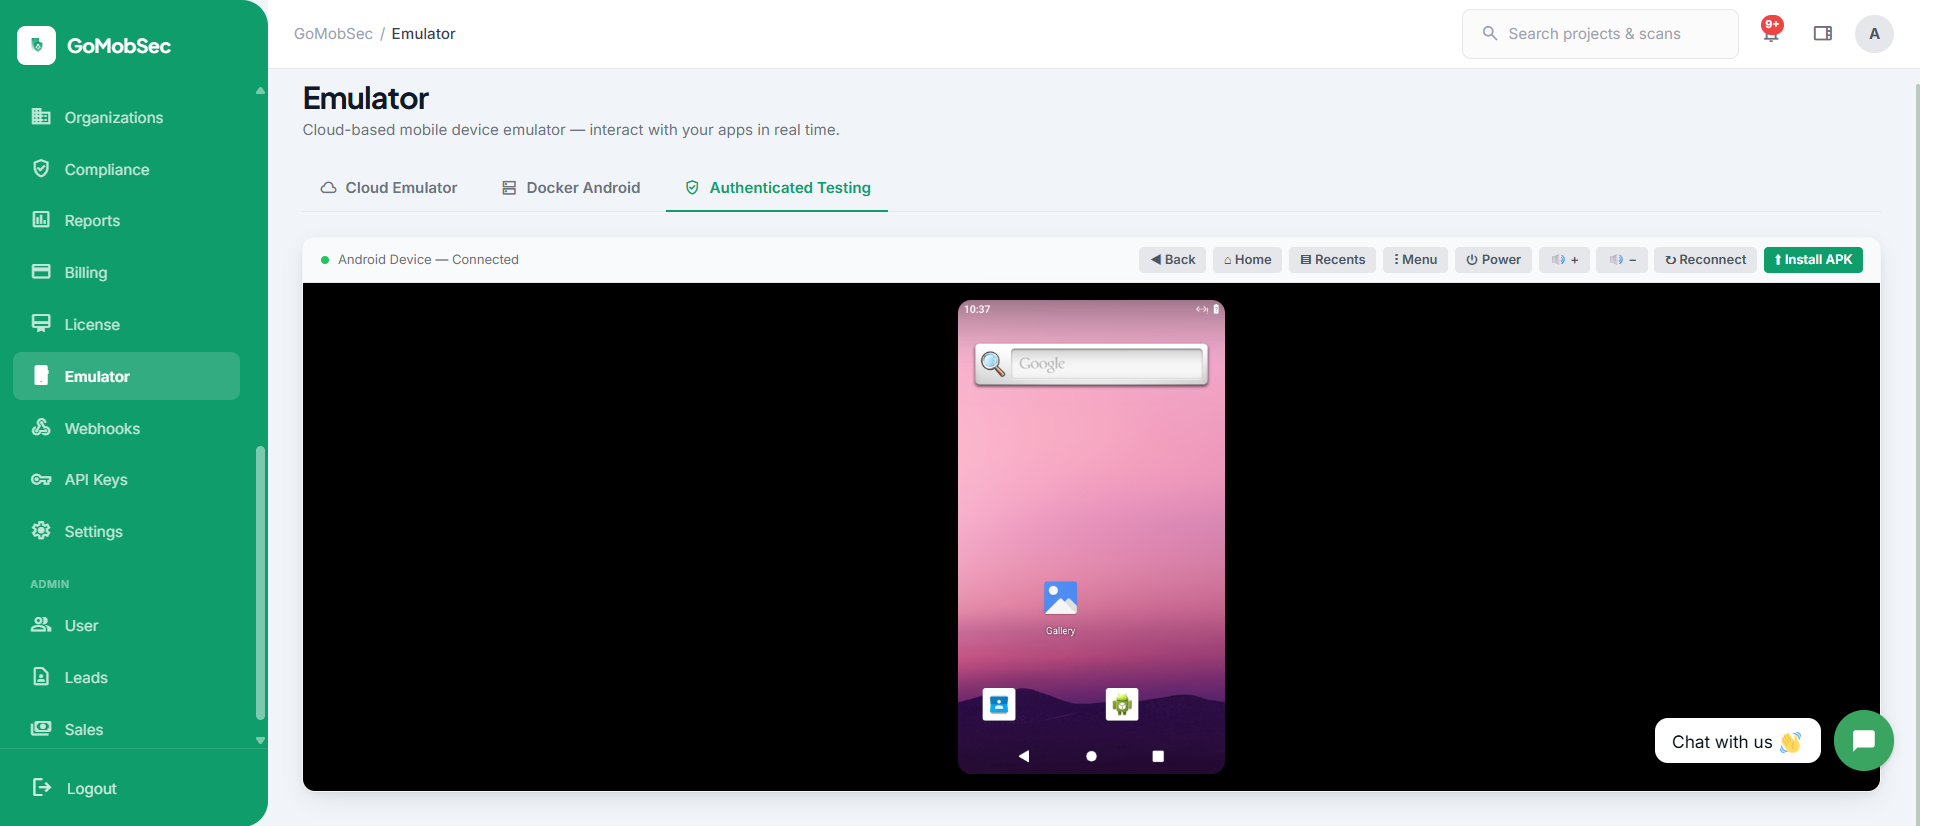Viewport: 1957px width, 826px height.
Task: Click the Recents toolbar button
Action: [1333, 259]
